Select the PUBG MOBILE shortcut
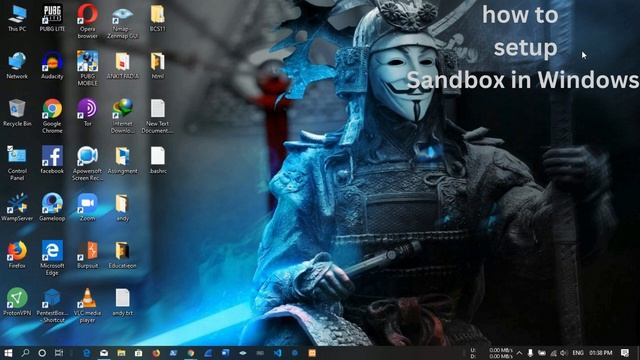Screen dimensions: 640x360 coord(87,68)
